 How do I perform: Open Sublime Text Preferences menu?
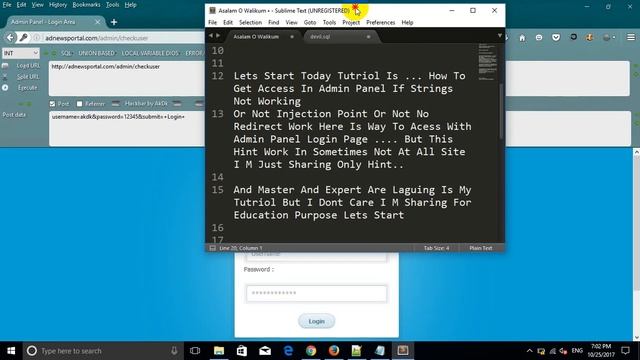380,22
